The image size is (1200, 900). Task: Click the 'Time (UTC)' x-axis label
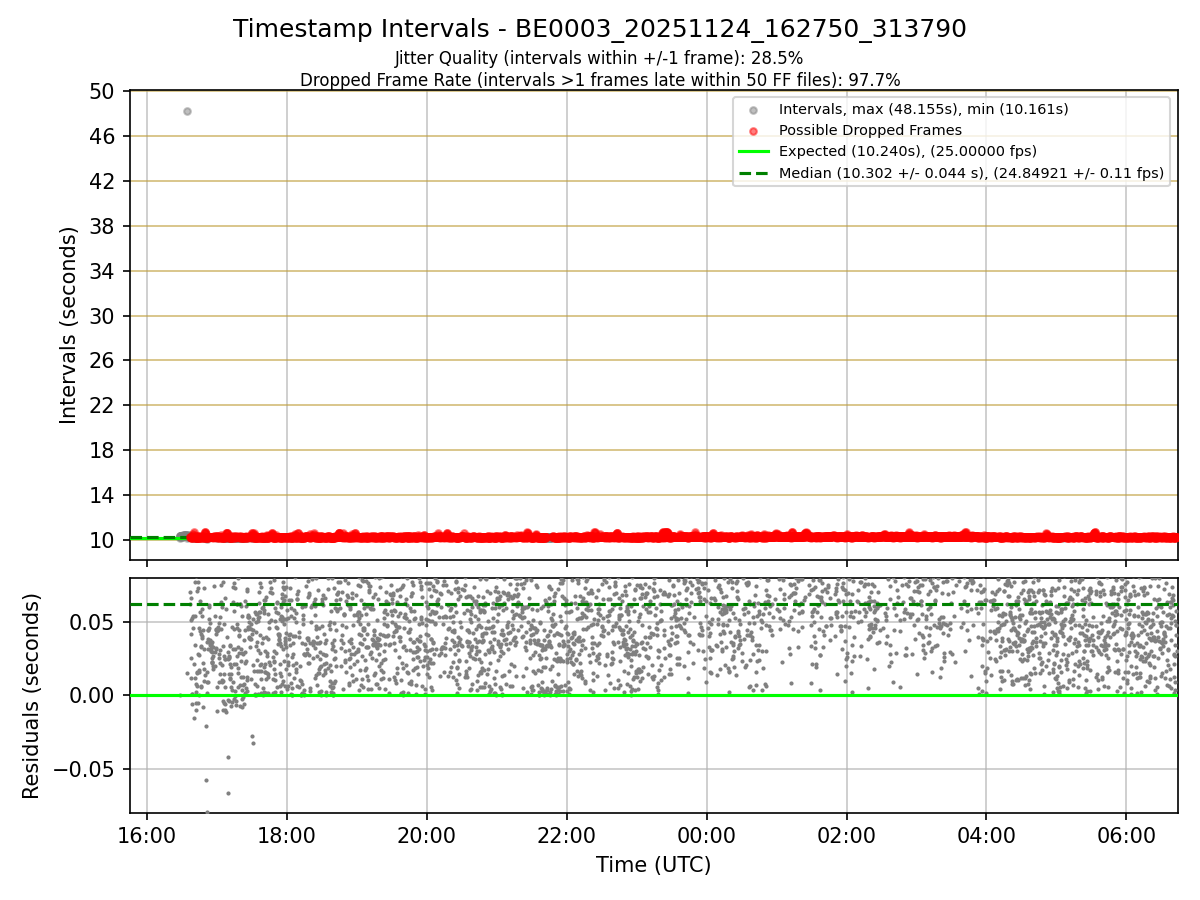click(x=654, y=865)
